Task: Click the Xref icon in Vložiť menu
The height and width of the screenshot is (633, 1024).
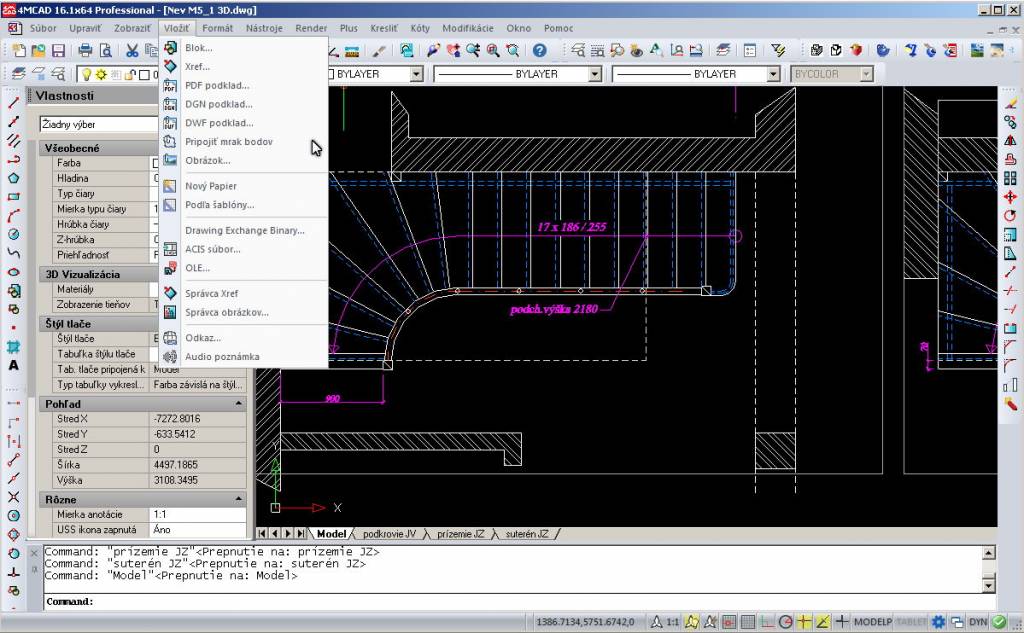Action: 170,67
